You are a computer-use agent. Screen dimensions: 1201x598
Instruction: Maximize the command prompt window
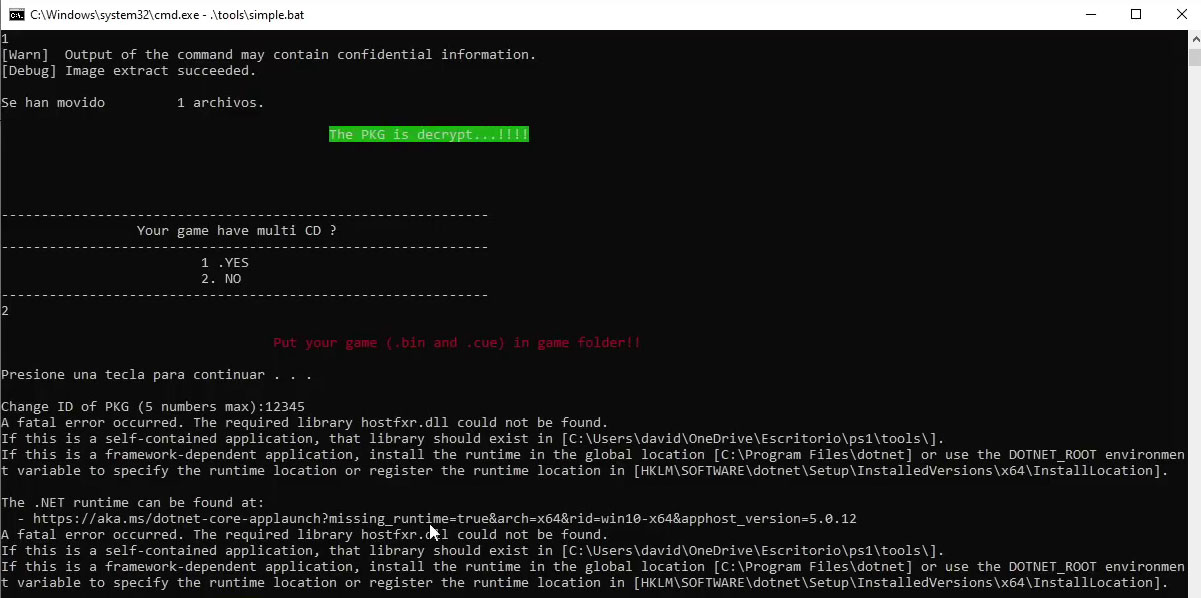[1136, 14]
